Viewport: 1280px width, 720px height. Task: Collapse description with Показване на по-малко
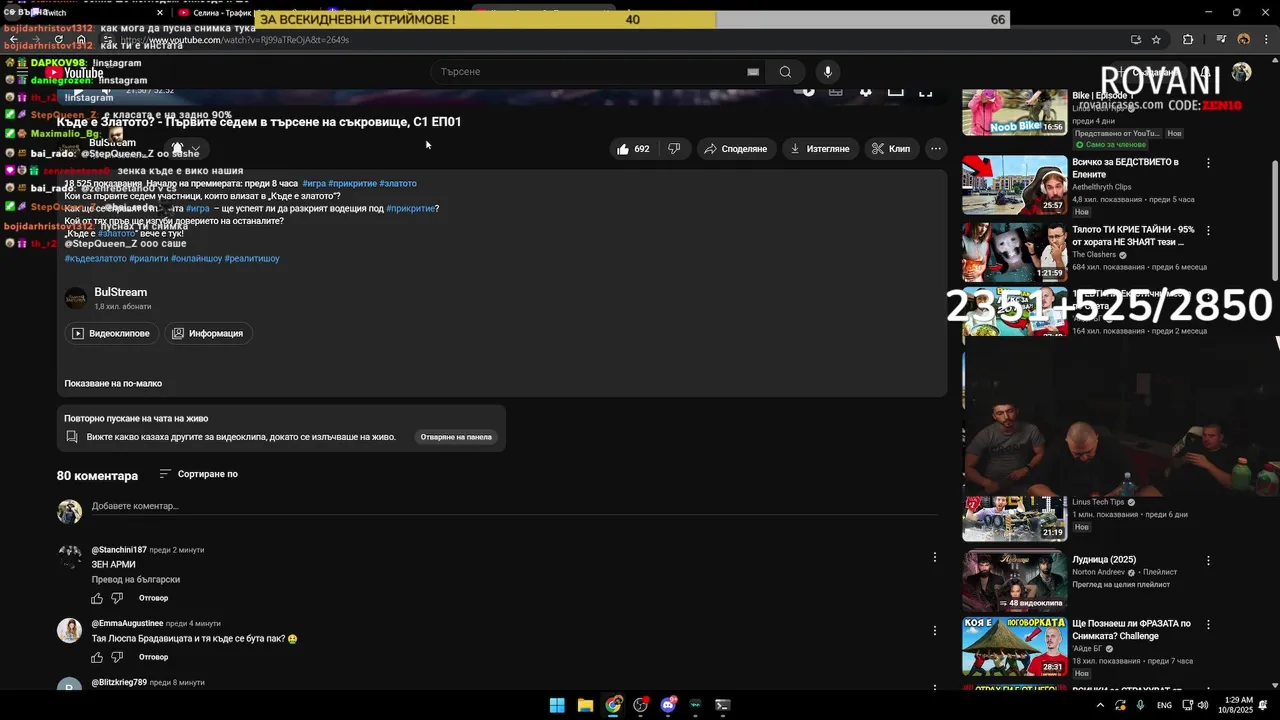click(113, 384)
